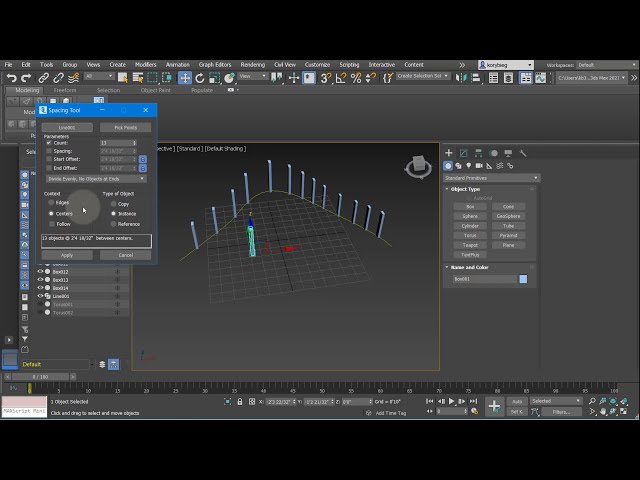The width and height of the screenshot is (640, 480).
Task: Open Select by Name icon
Action: point(138,78)
